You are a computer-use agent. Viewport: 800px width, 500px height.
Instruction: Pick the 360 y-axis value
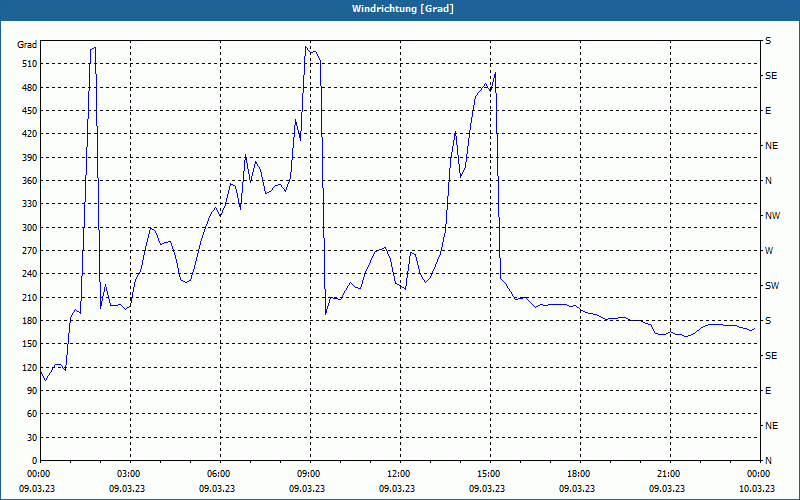tap(30, 181)
